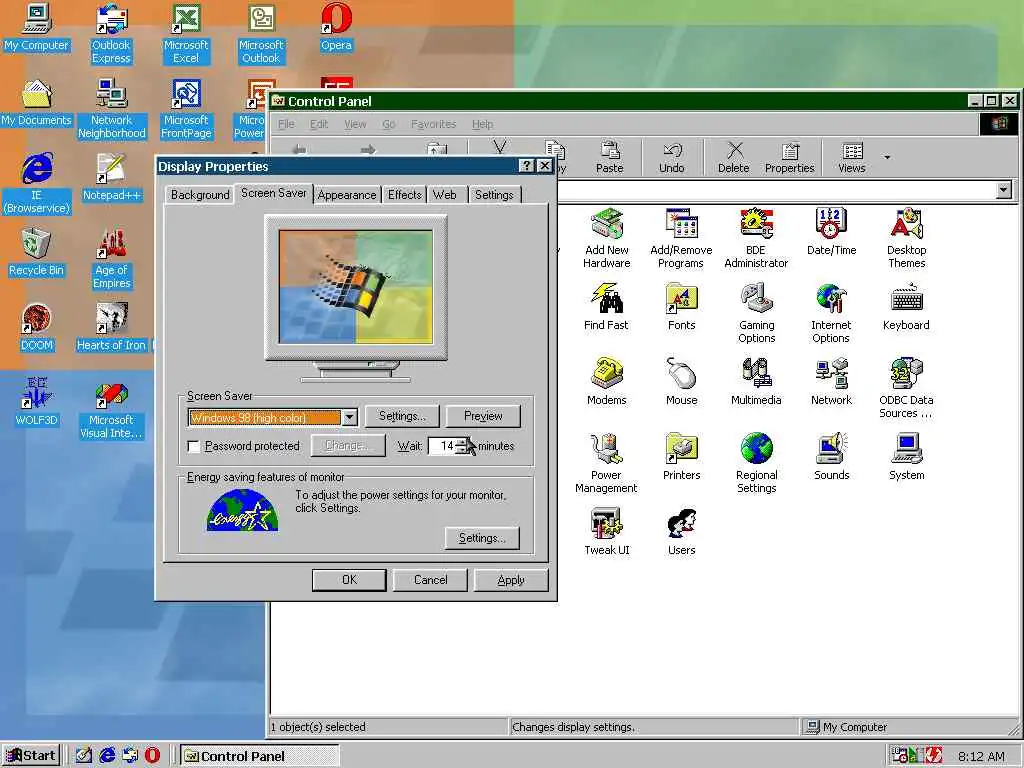Switch to Web tab
The image size is (1024, 768).
pos(445,195)
